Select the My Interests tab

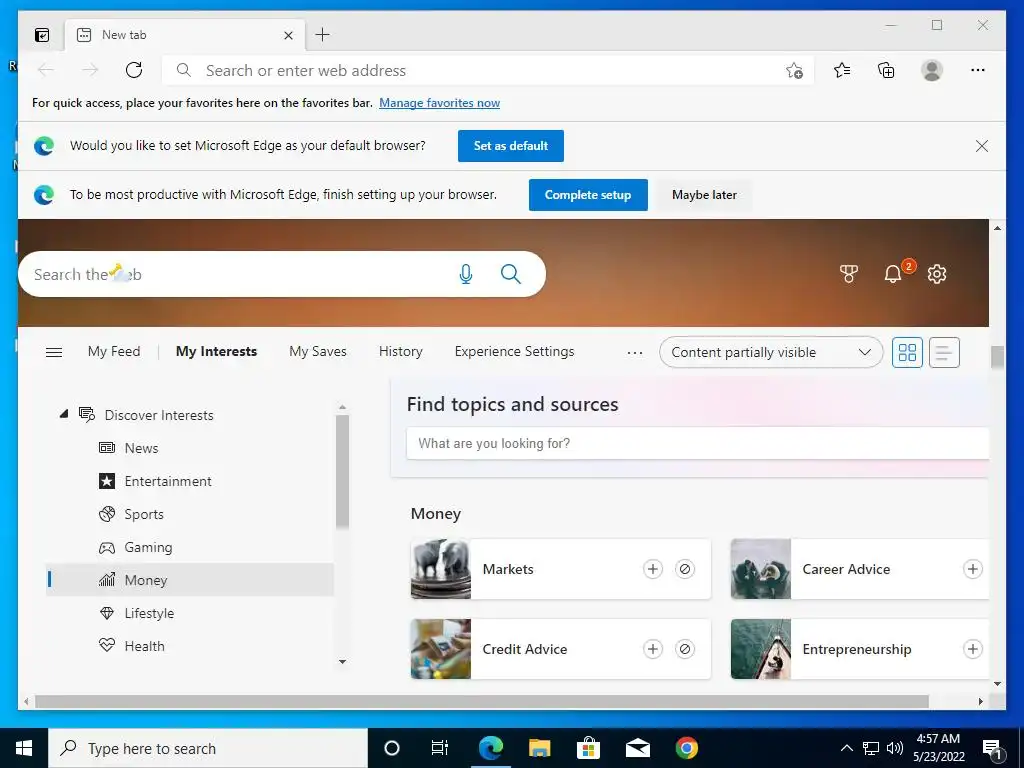216,351
